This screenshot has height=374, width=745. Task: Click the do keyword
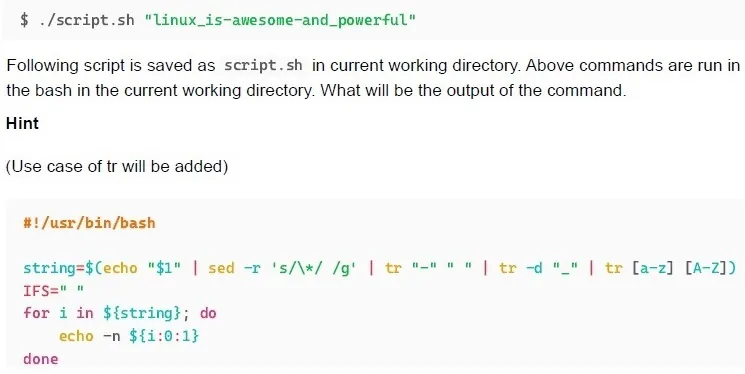[208, 313]
